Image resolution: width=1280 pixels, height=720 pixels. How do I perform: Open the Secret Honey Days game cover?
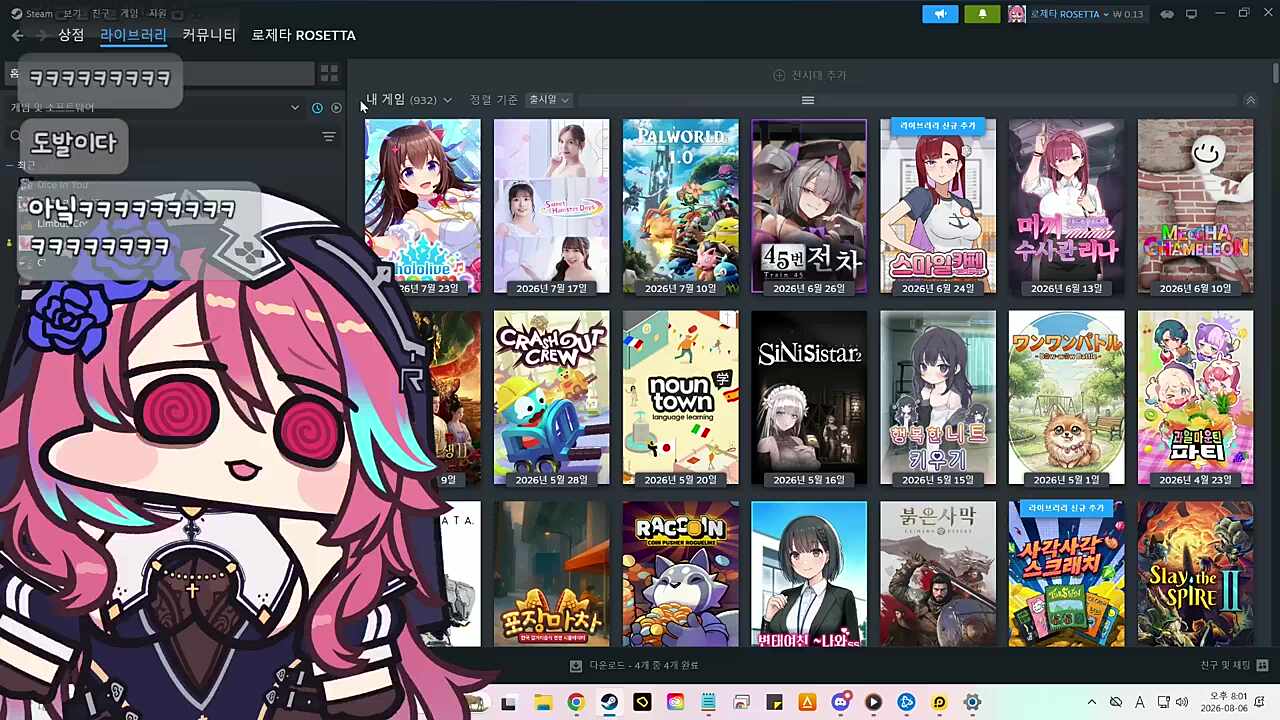pos(551,207)
